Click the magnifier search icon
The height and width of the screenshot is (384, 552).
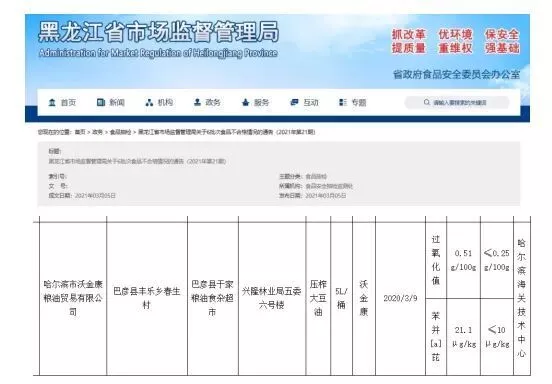click(x=427, y=102)
